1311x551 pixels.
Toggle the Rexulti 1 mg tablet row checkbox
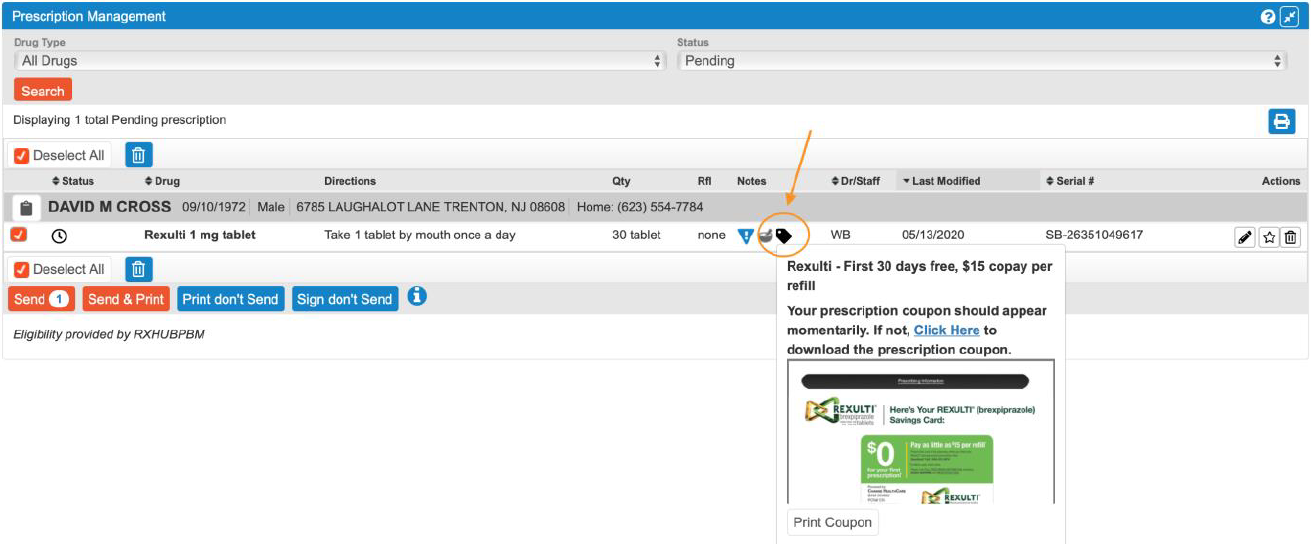pos(19,235)
